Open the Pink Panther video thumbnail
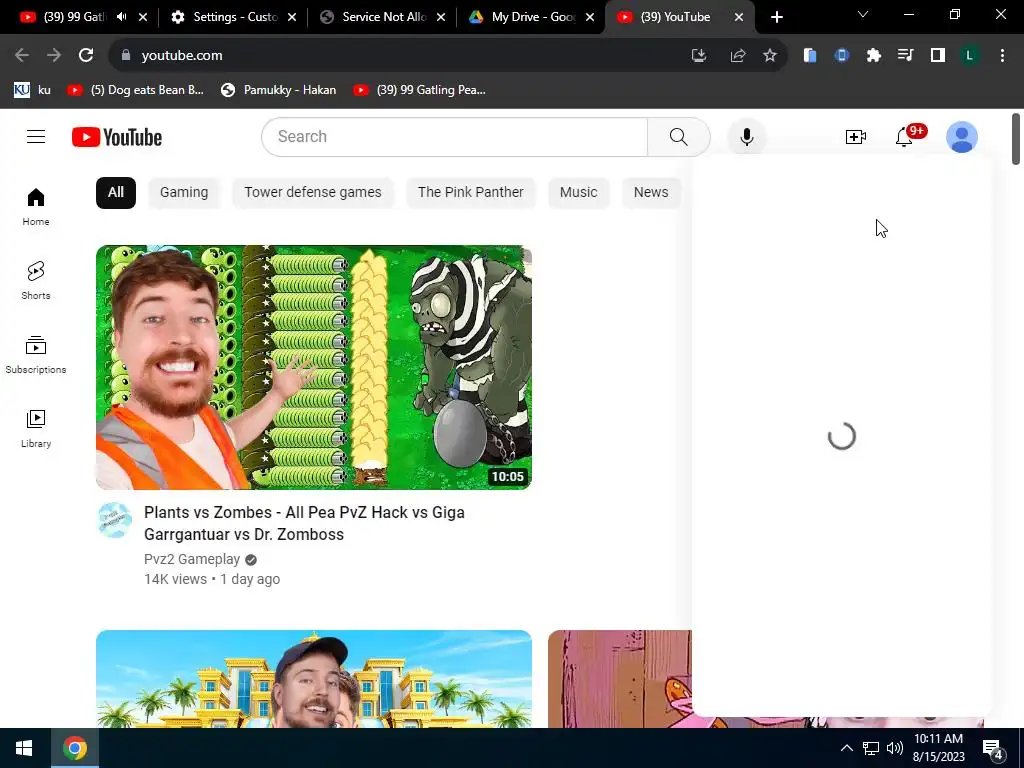 pyautogui.click(x=619, y=679)
